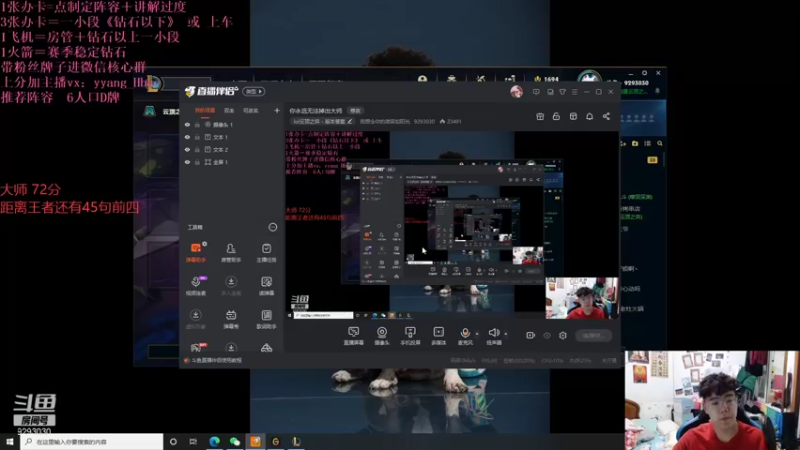
Task: Click the search icon in the League client sidebar
Action: tap(660, 144)
